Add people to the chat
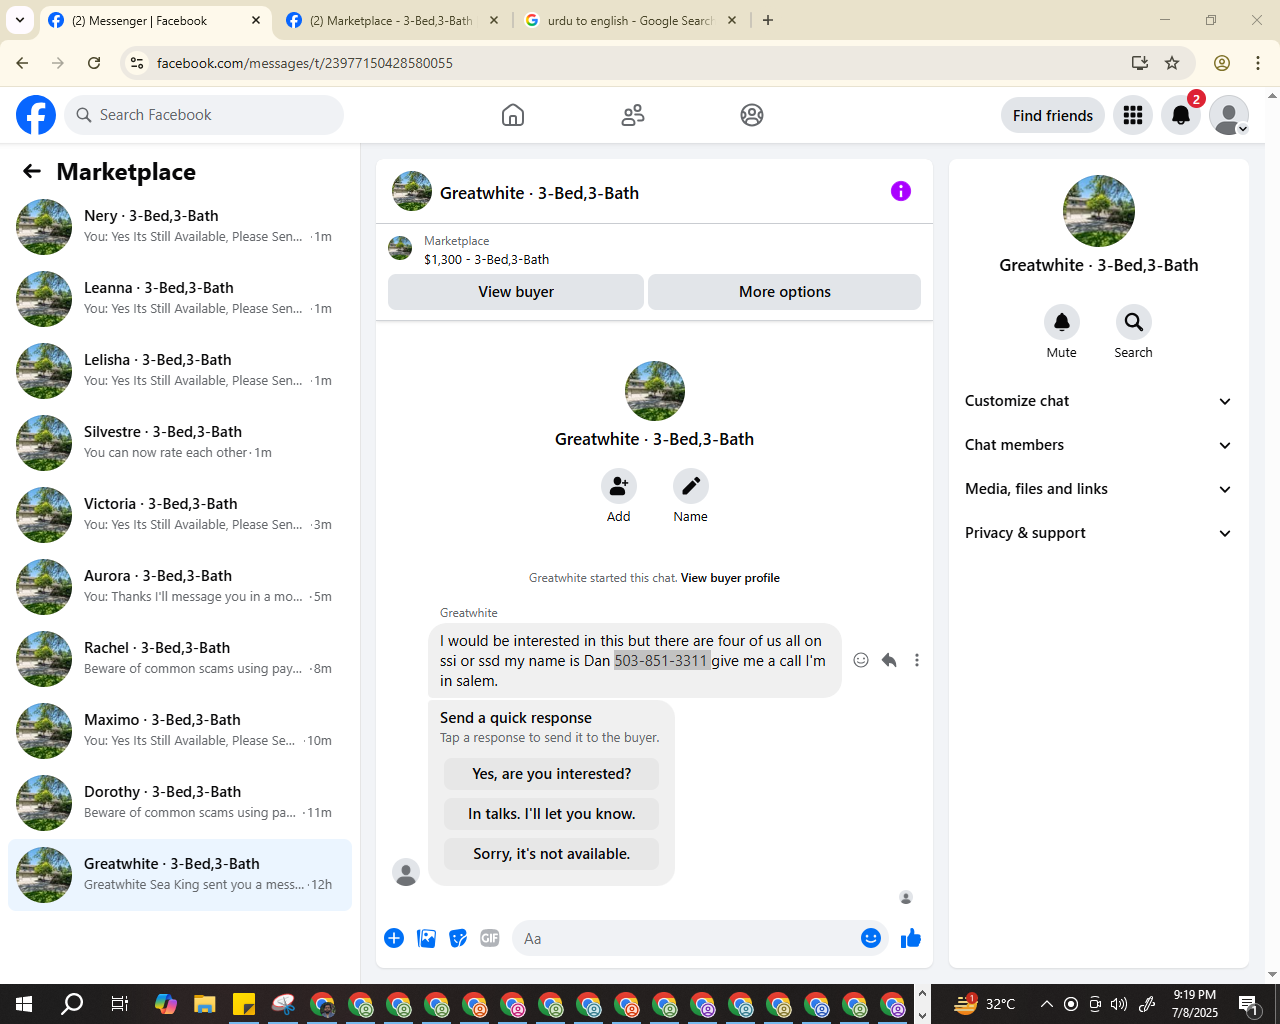This screenshot has width=1280, height=1024. pos(619,486)
